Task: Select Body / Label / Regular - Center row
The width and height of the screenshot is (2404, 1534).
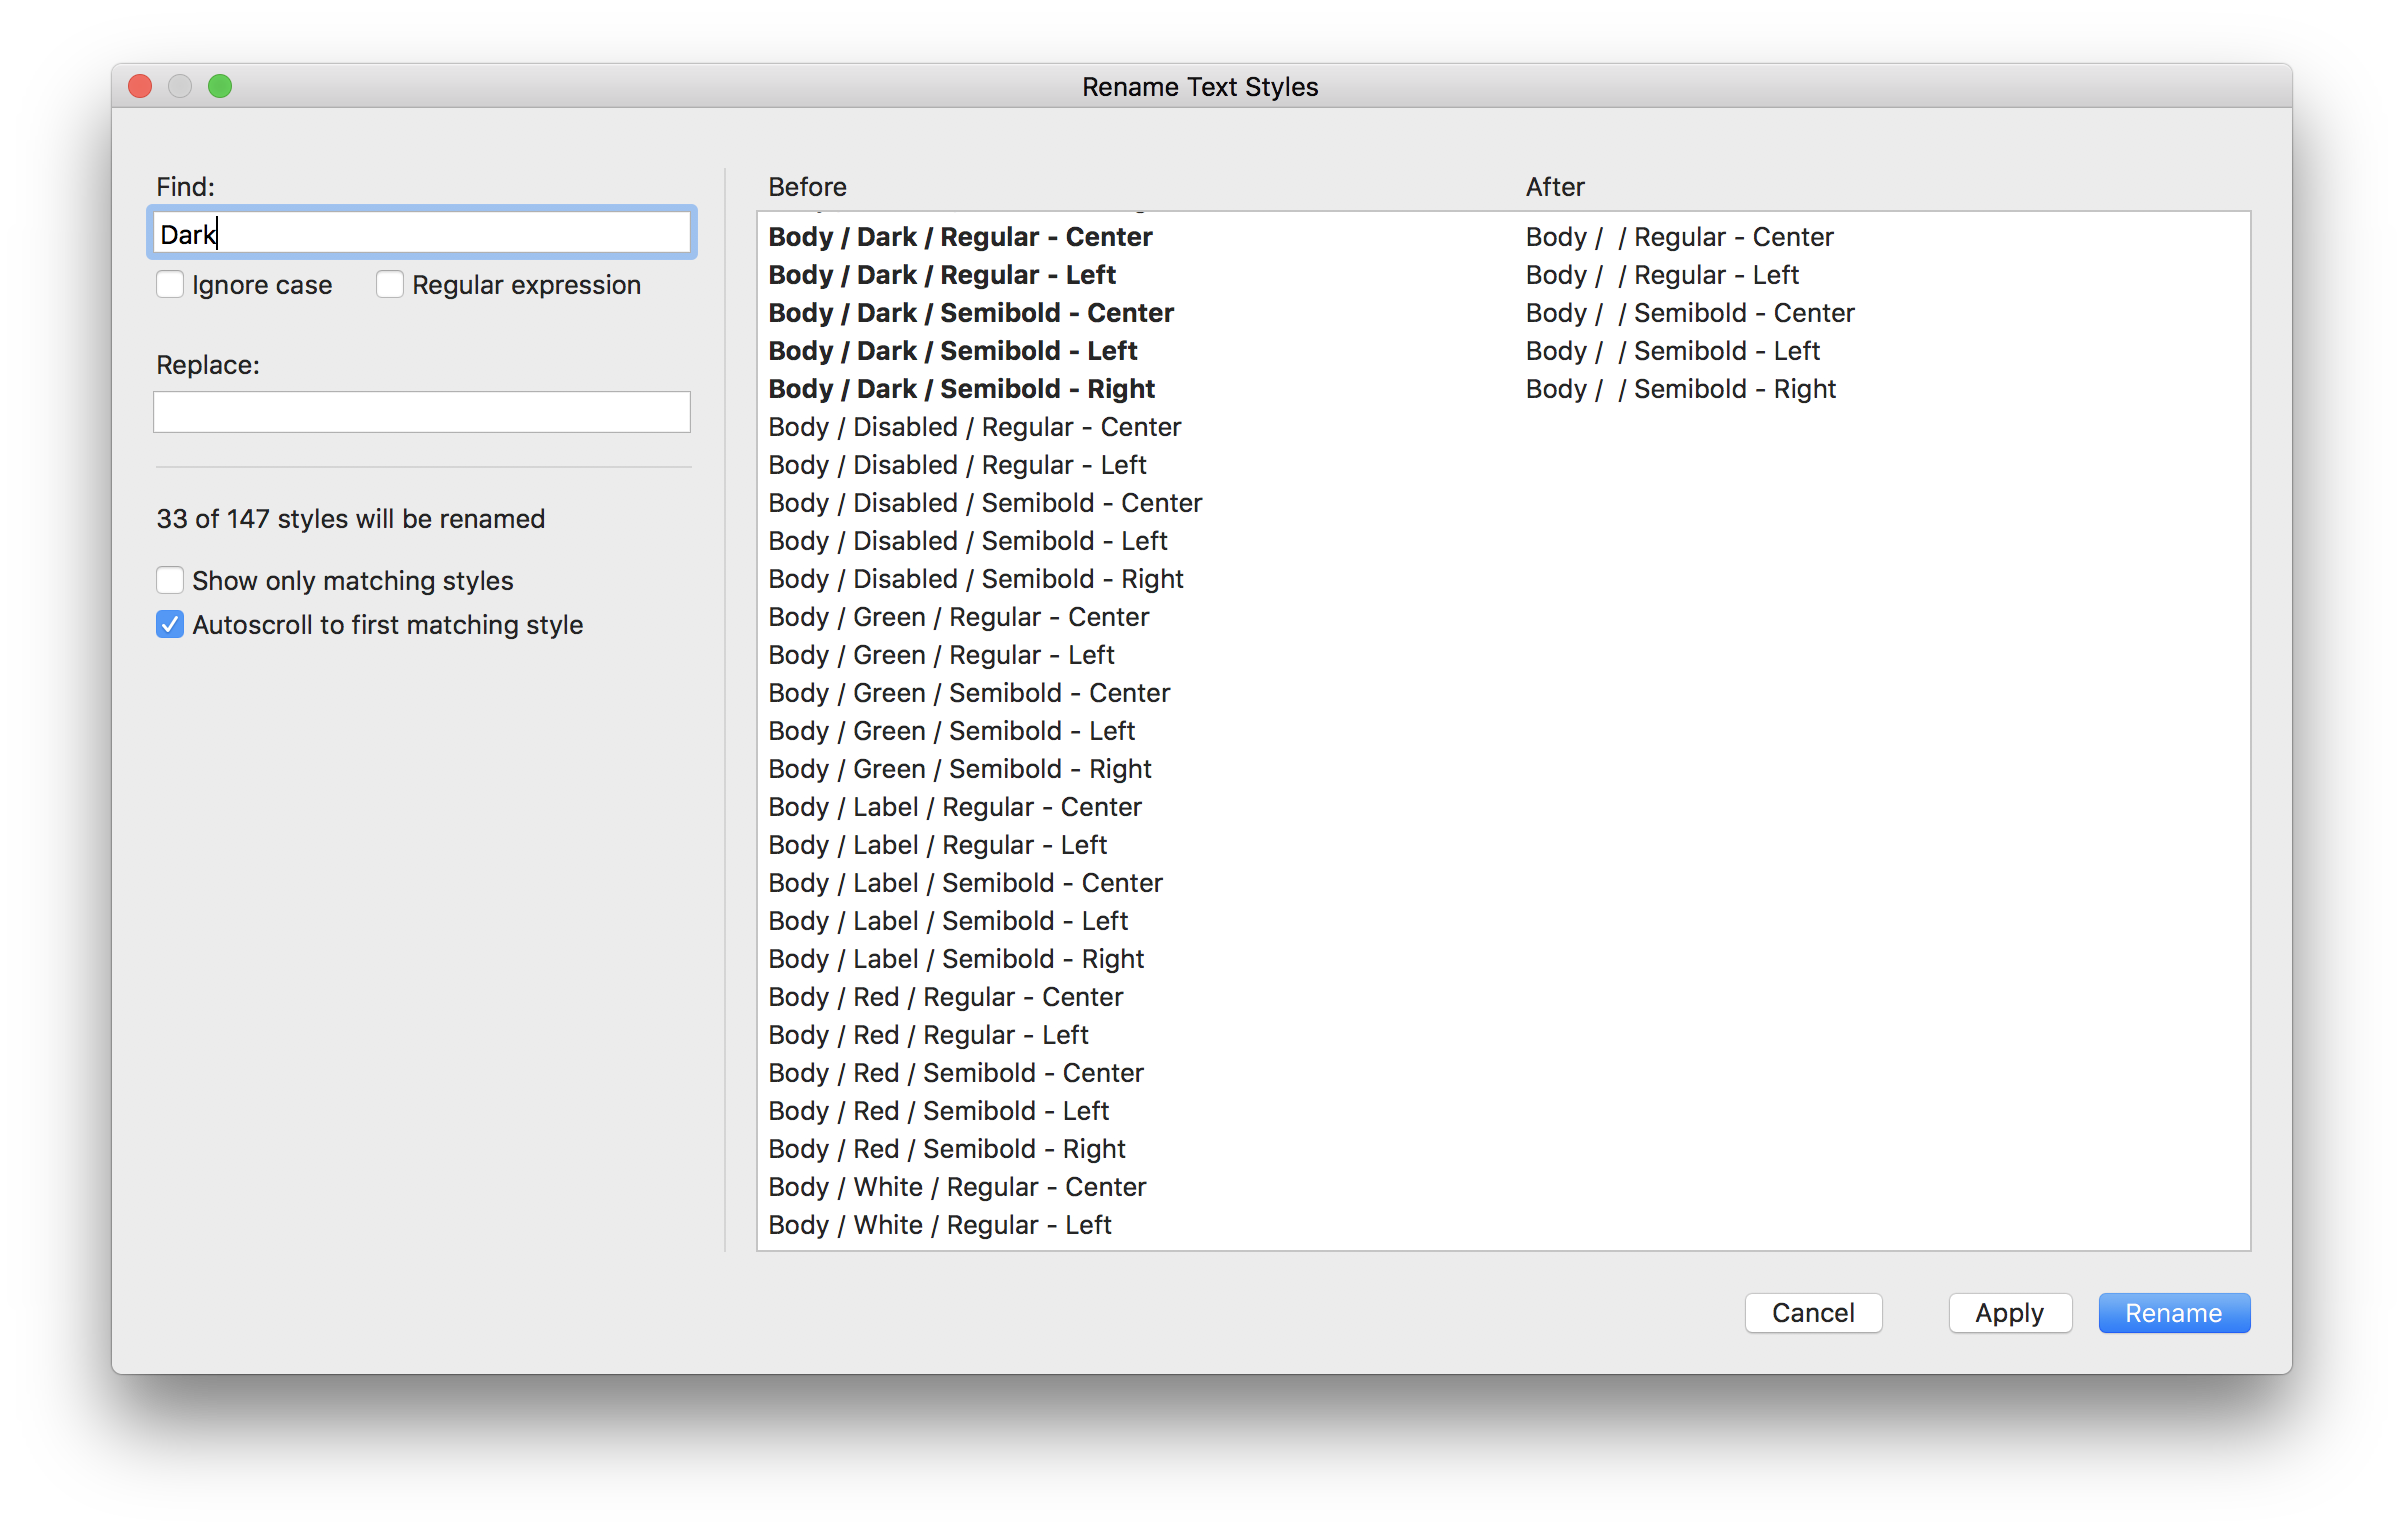Action: 954,807
